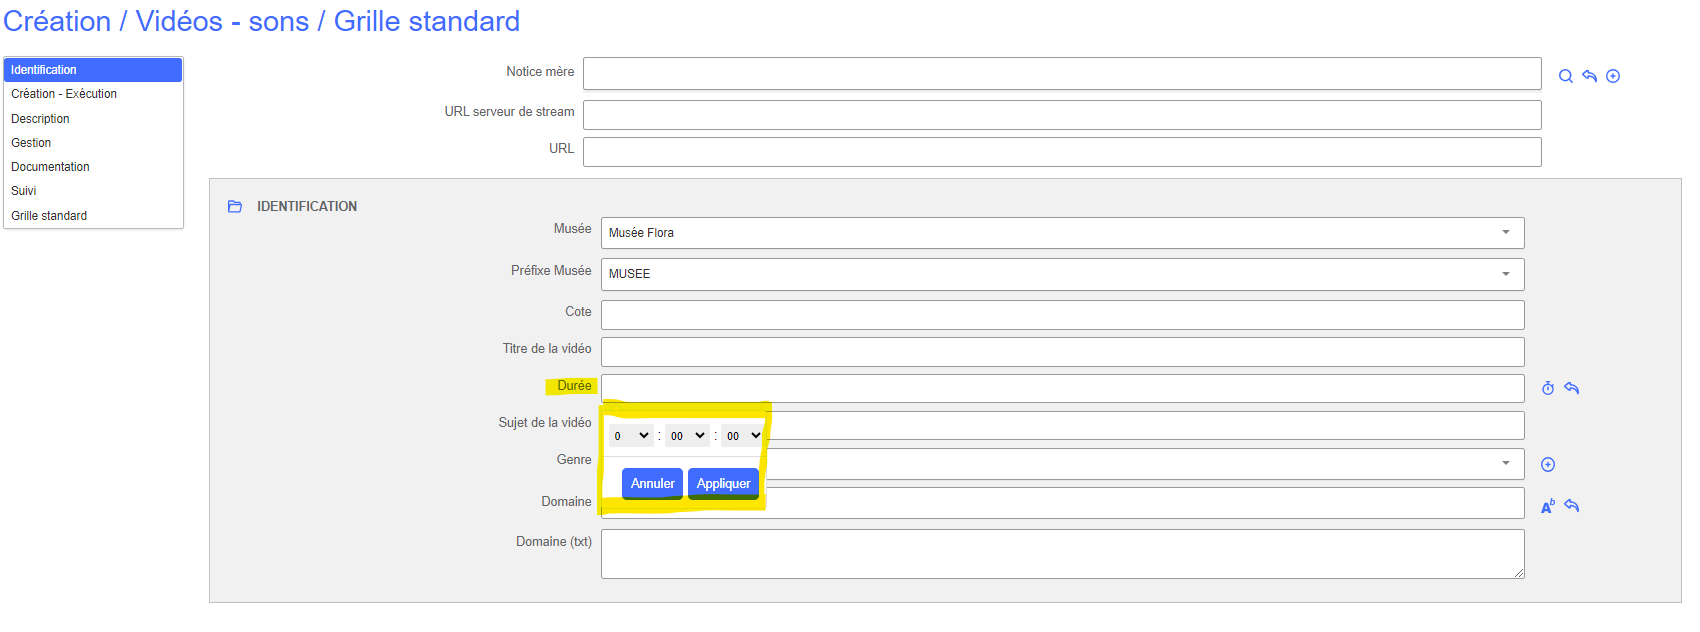Select Documentation in the left menu
This screenshot has width=1700, height=632.
coord(50,167)
